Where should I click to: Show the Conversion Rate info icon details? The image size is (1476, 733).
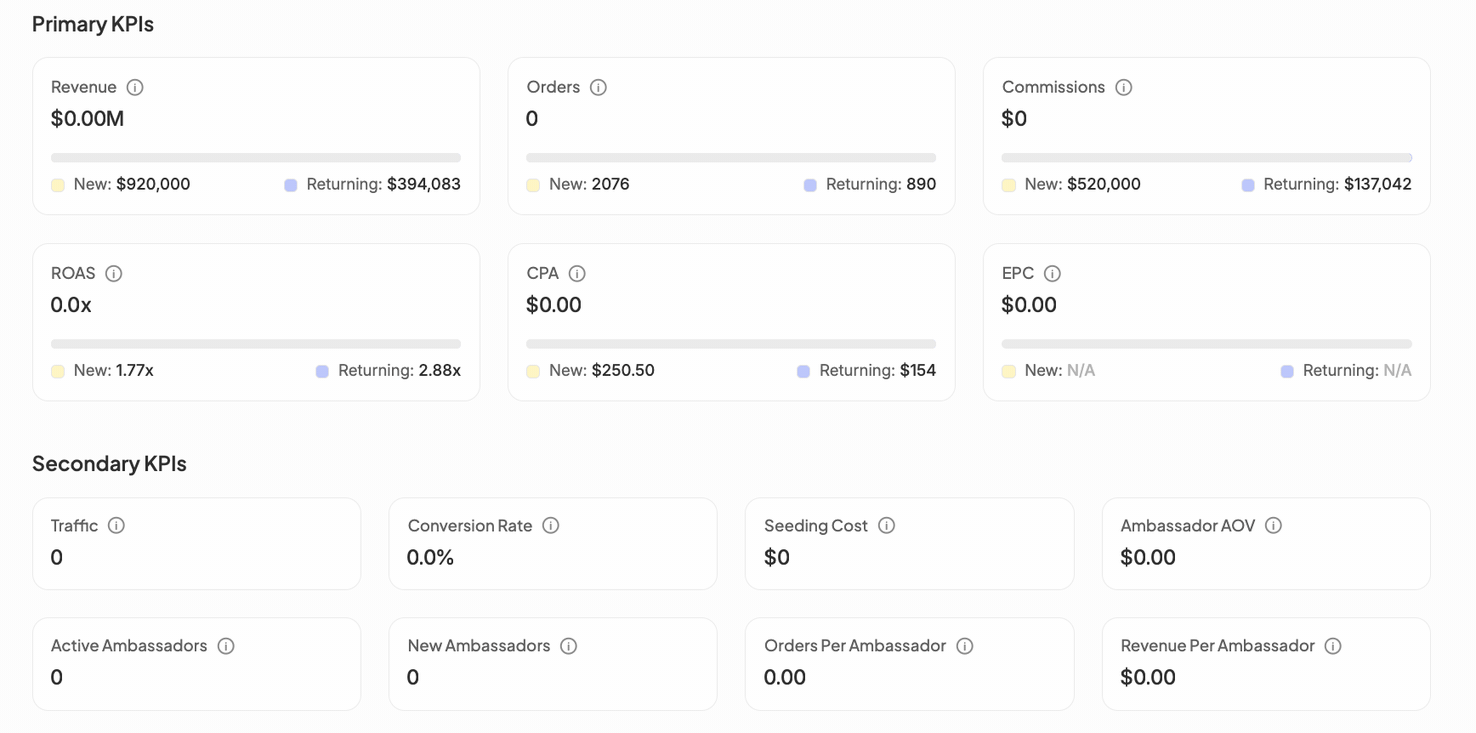[550, 525]
